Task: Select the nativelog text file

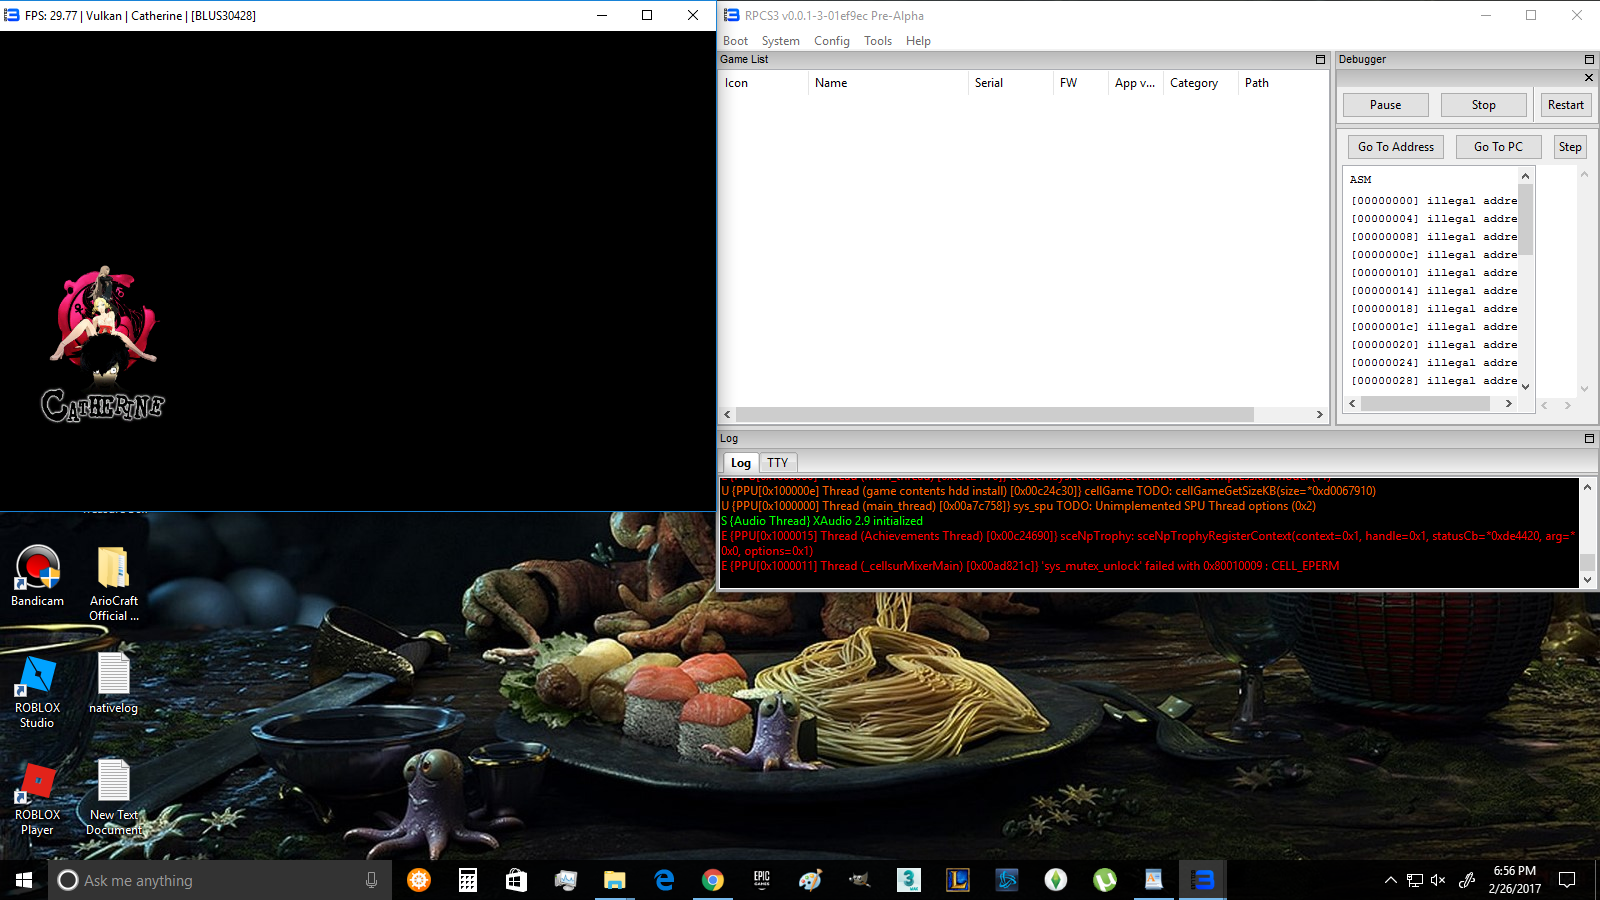Action: point(114,684)
